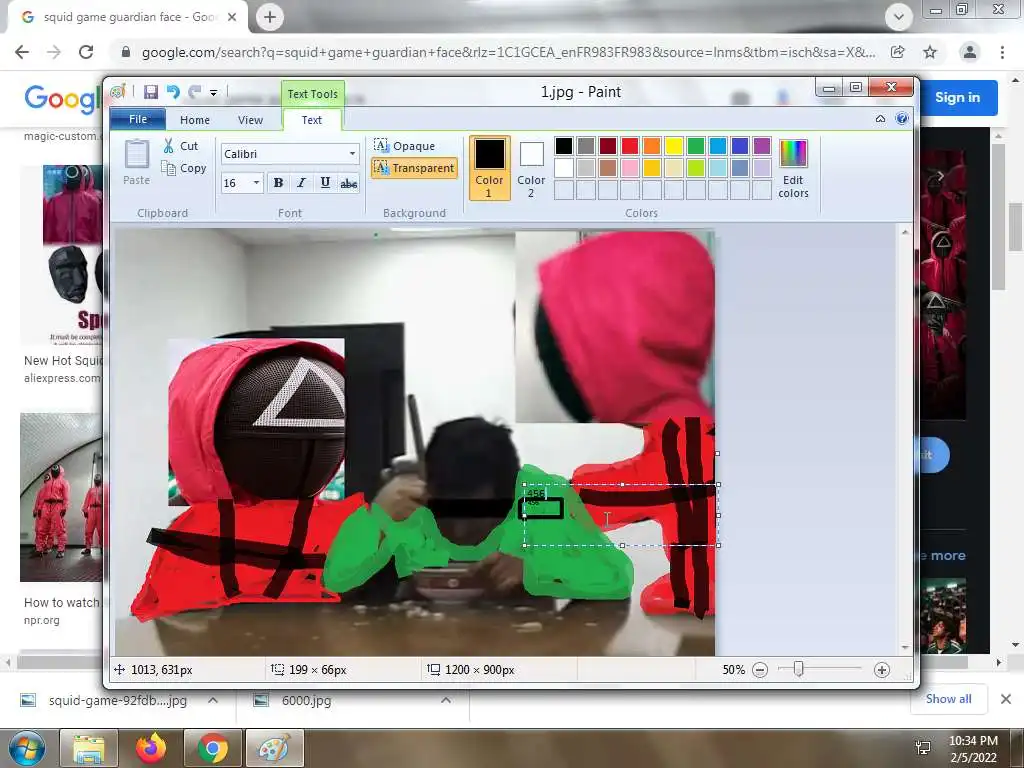Pick the yellow palette swatch
Viewport: 1024px width, 768px height.
point(673,146)
